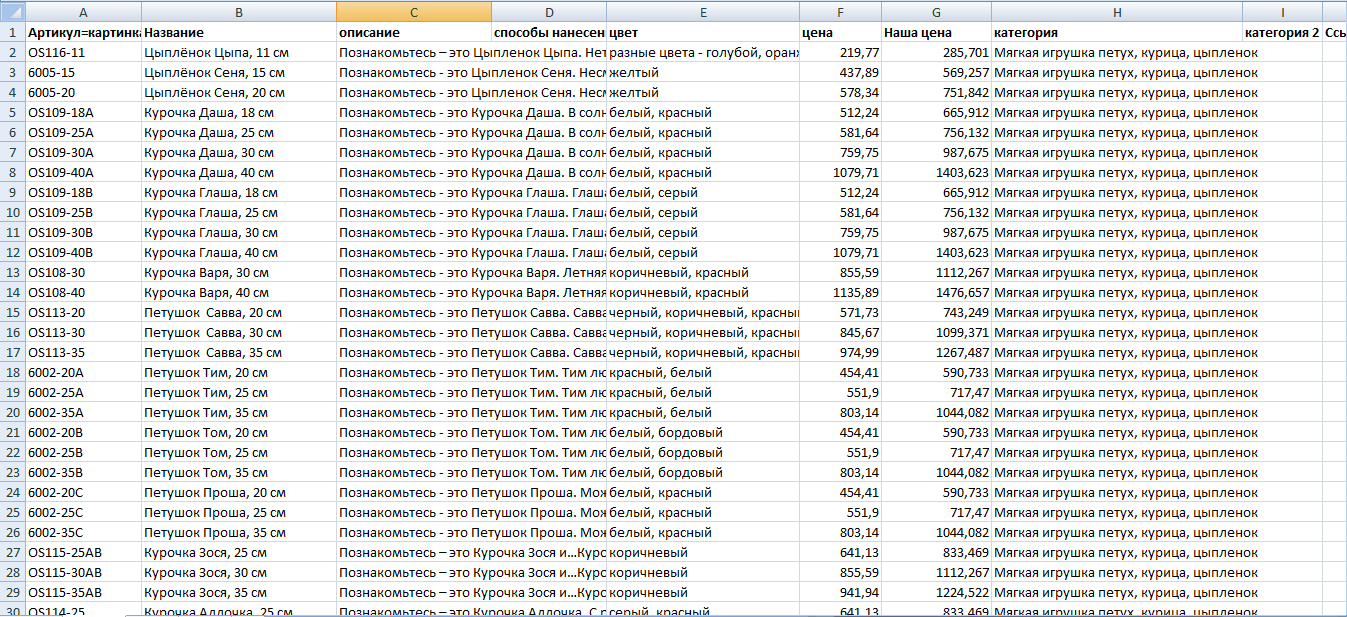Select the 'способы нанесен' header cell
Image resolution: width=1347 pixels, height=617 pixels.
coord(548,32)
